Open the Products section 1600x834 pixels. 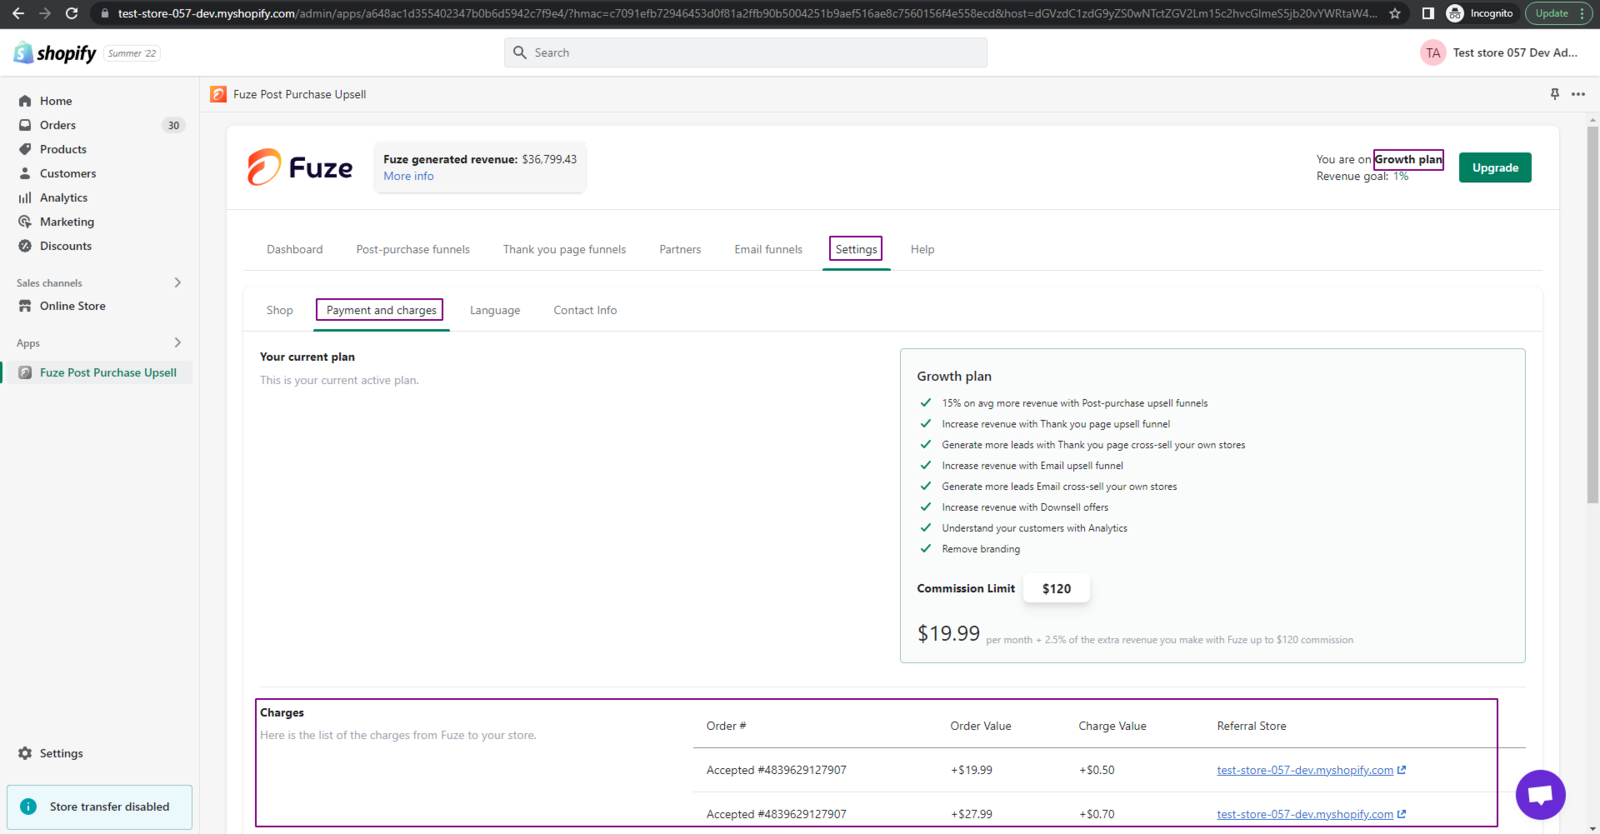pos(63,149)
